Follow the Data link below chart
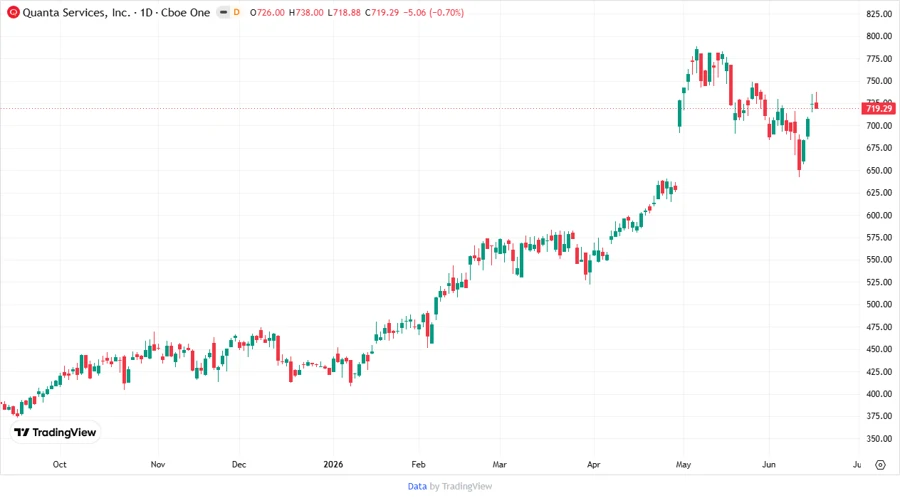900x498 pixels. pyautogui.click(x=417, y=486)
